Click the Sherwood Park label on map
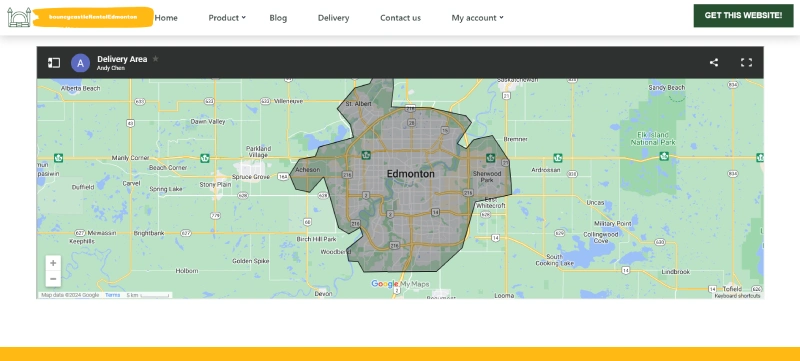 click(487, 176)
